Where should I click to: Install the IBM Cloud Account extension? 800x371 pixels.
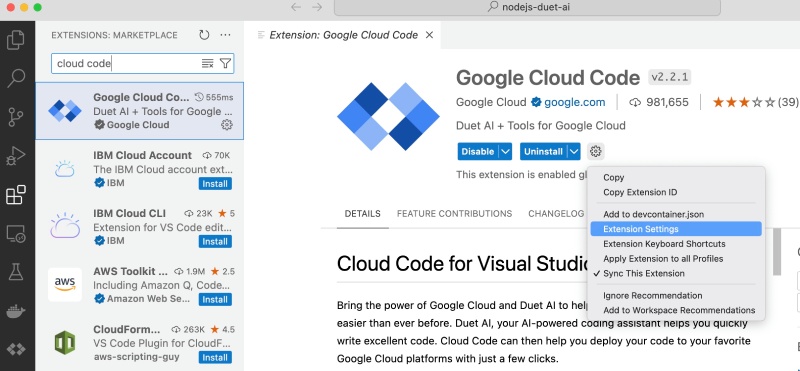point(215,183)
